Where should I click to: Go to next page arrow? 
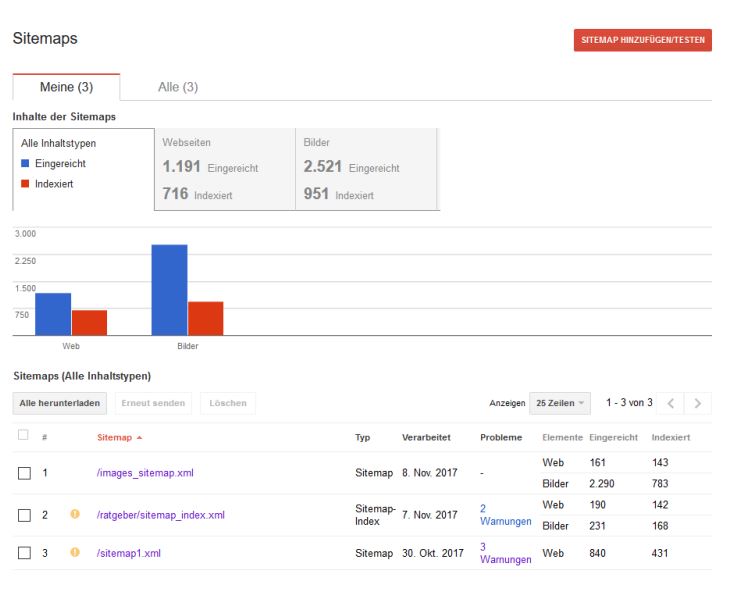coord(697,403)
